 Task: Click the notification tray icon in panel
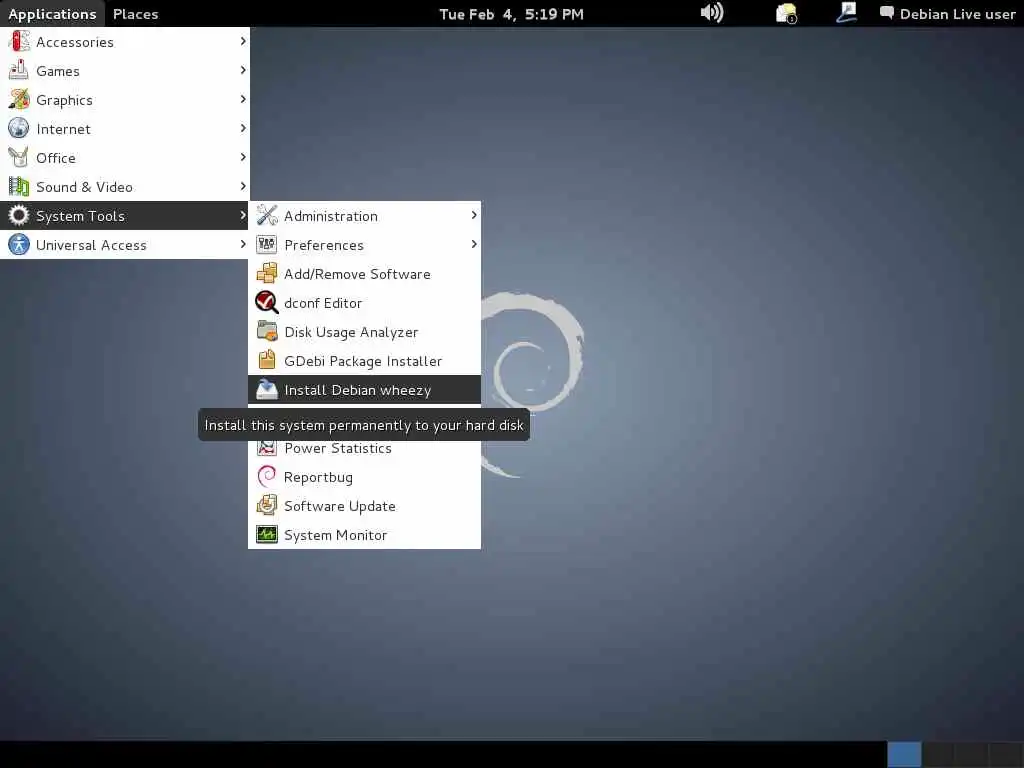786,13
